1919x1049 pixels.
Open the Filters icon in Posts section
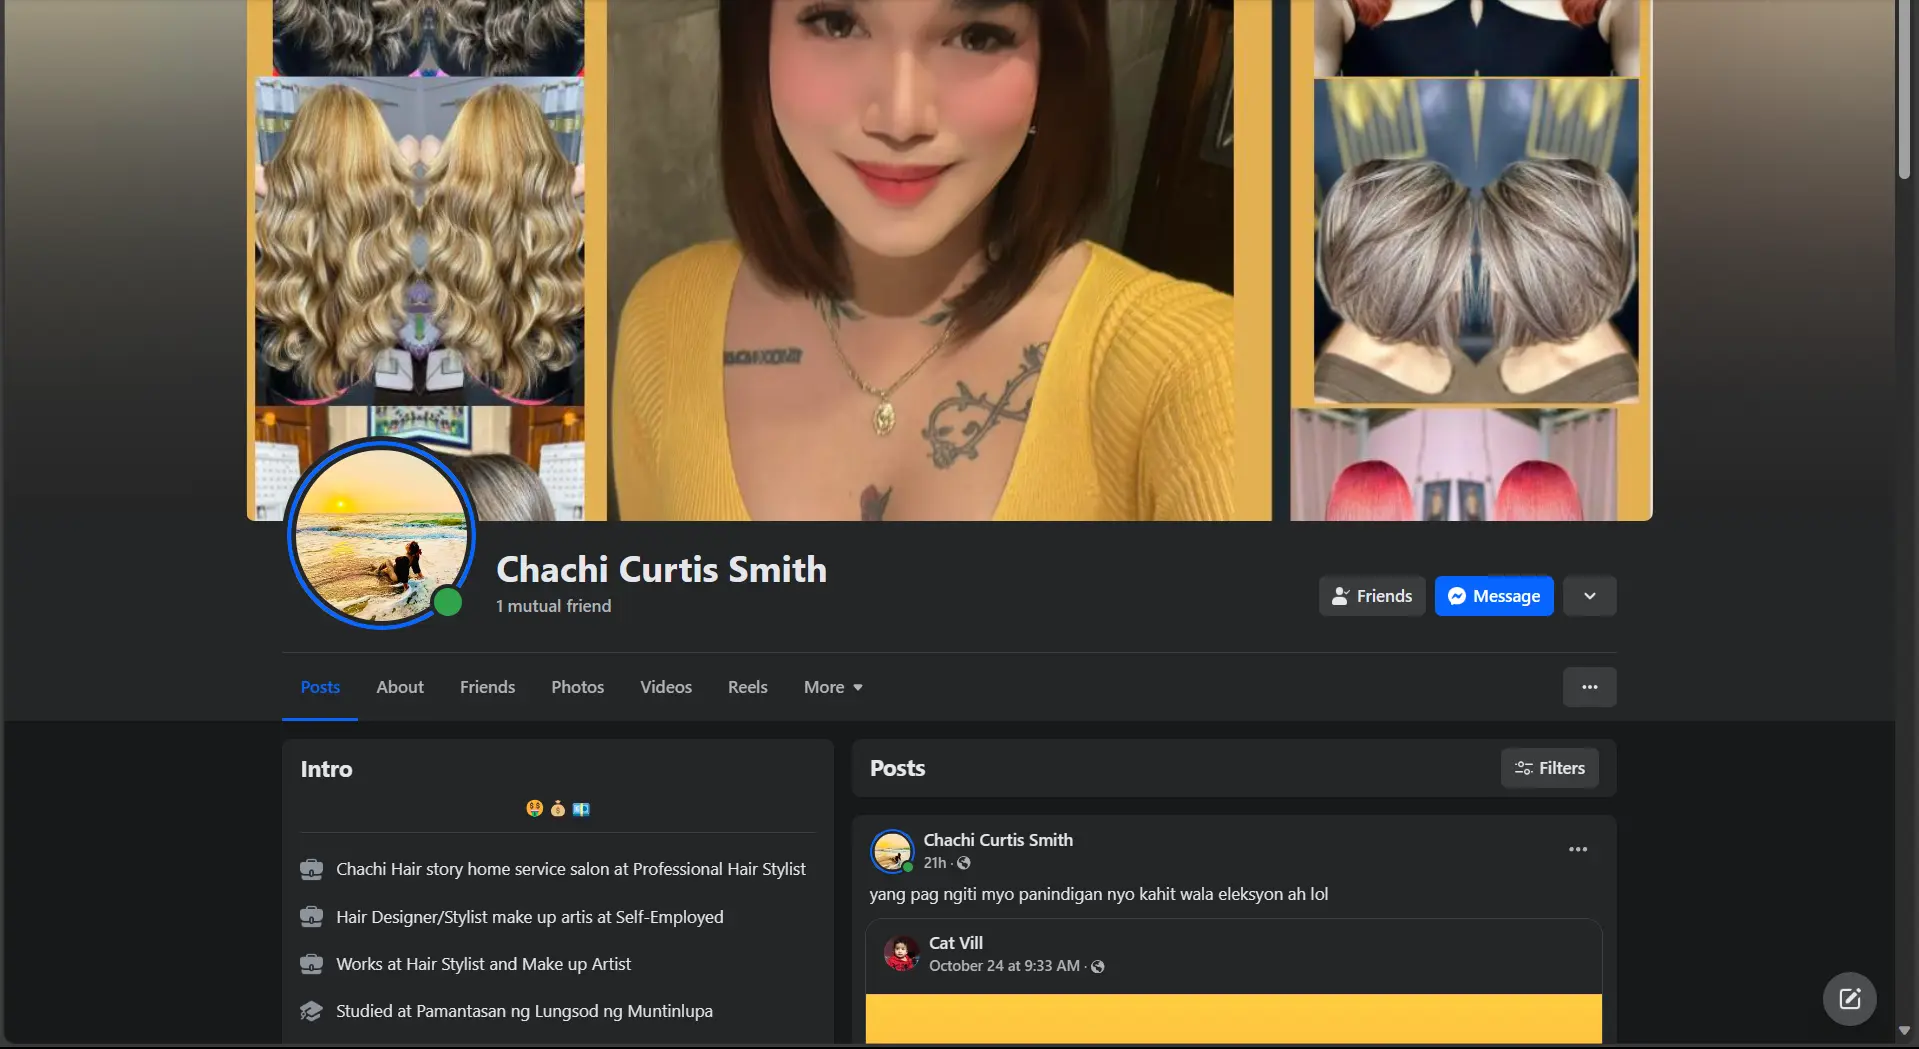(x=1523, y=768)
